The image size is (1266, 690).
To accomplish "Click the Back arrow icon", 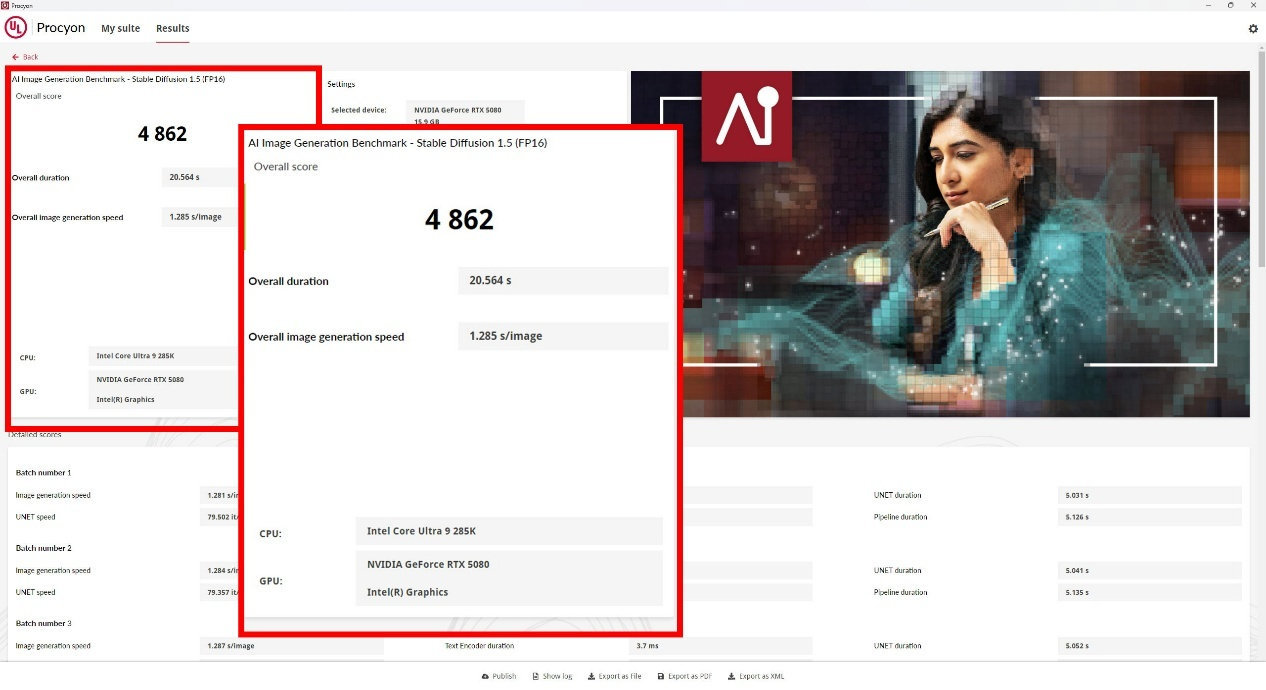I will (x=15, y=57).
